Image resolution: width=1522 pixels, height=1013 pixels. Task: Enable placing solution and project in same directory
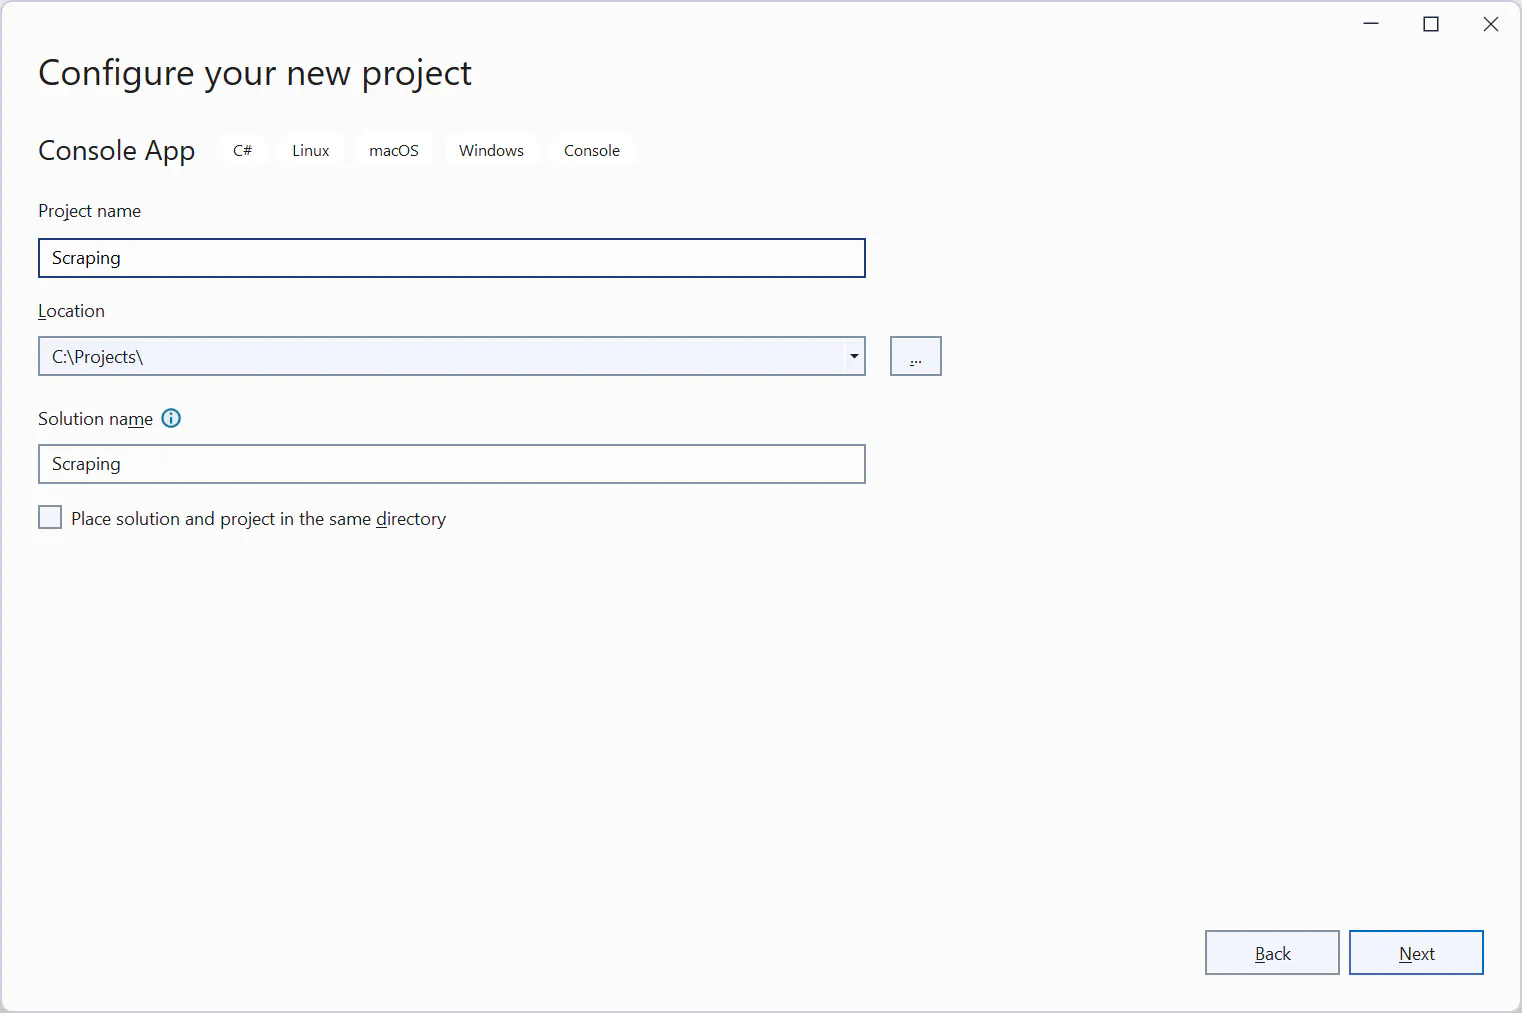50,517
